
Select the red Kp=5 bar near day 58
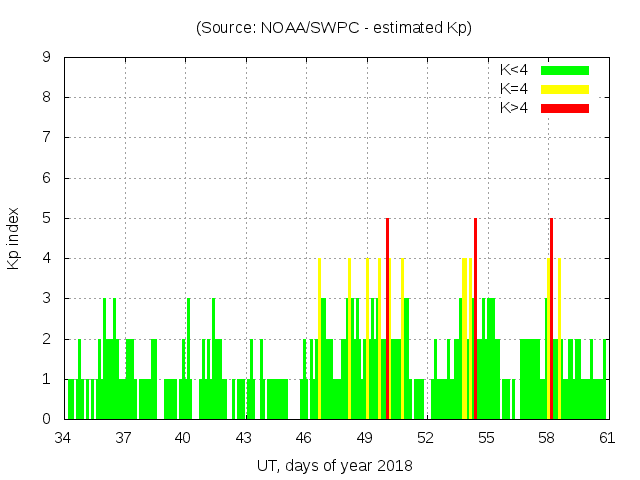pos(551,320)
